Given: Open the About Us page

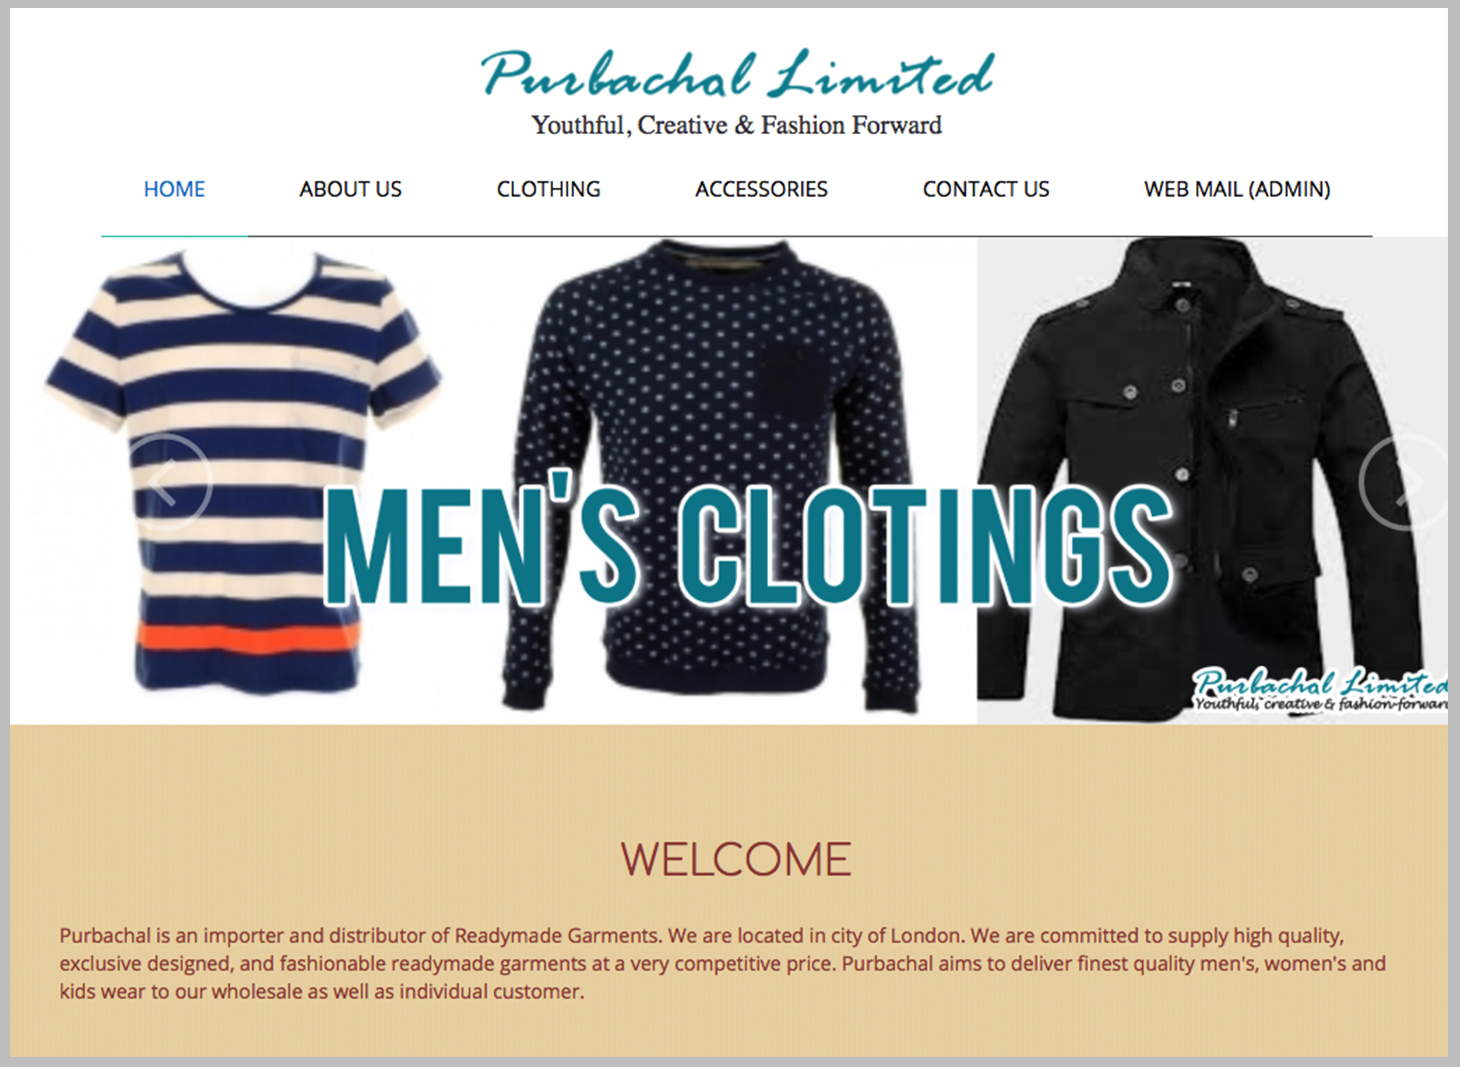Looking at the screenshot, I should click(x=350, y=189).
